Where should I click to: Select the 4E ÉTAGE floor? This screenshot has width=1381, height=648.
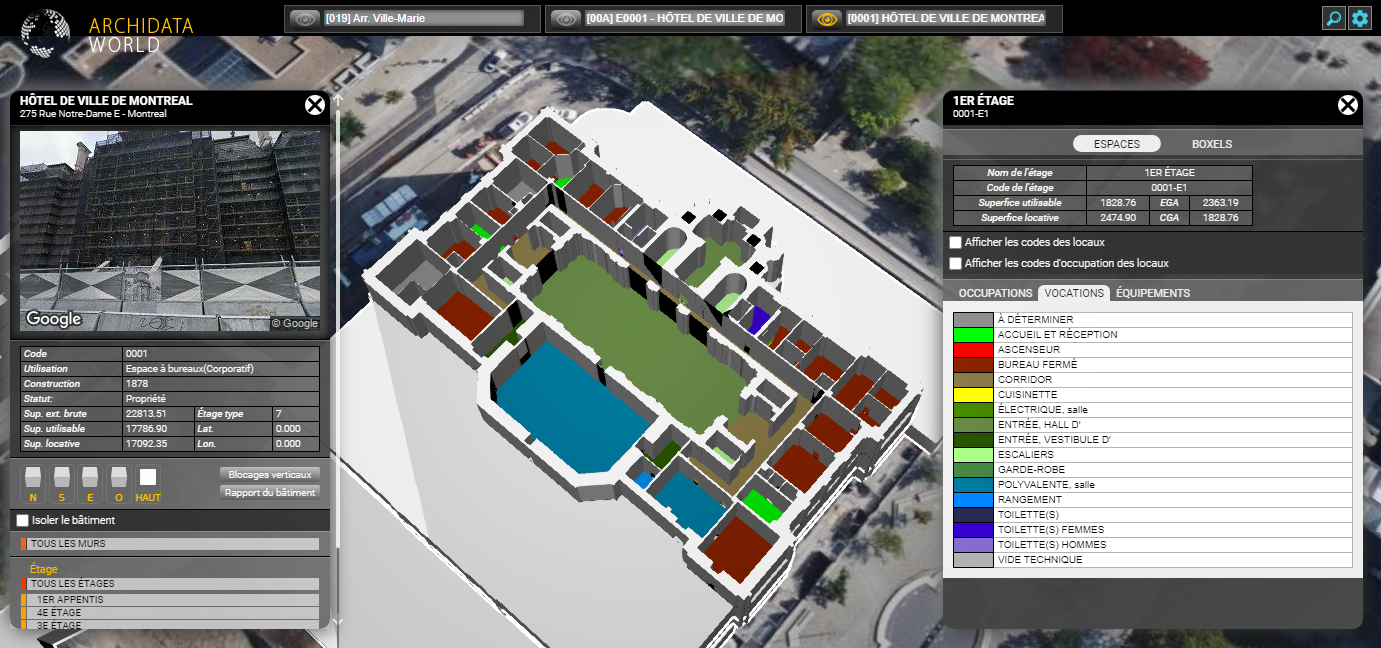pyautogui.click(x=170, y=613)
